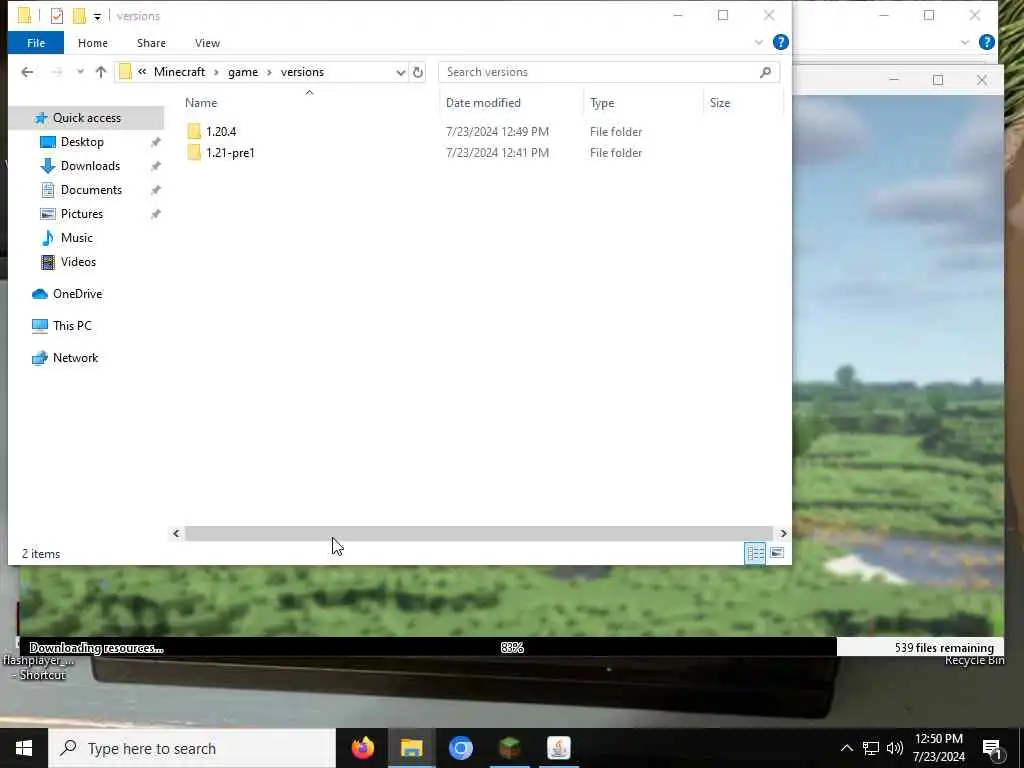The height and width of the screenshot is (768, 1024).
Task: Open This PC in navigation pane
Action: pyautogui.click(x=72, y=325)
